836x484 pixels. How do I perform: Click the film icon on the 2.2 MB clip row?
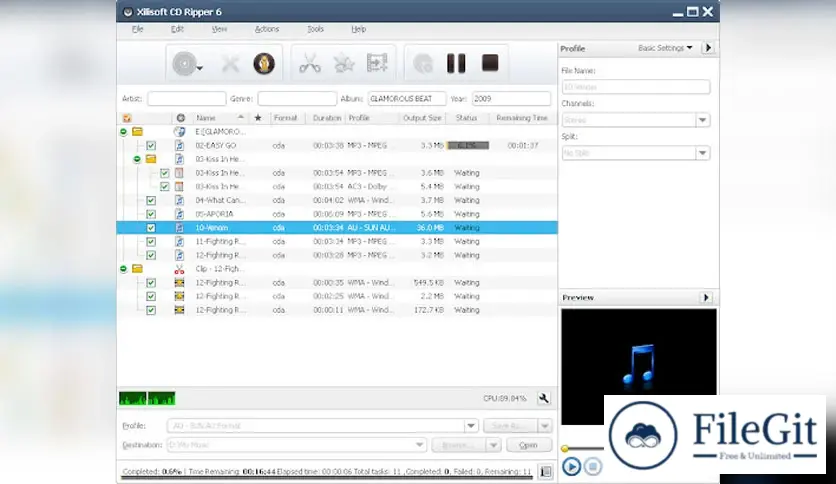(179, 296)
